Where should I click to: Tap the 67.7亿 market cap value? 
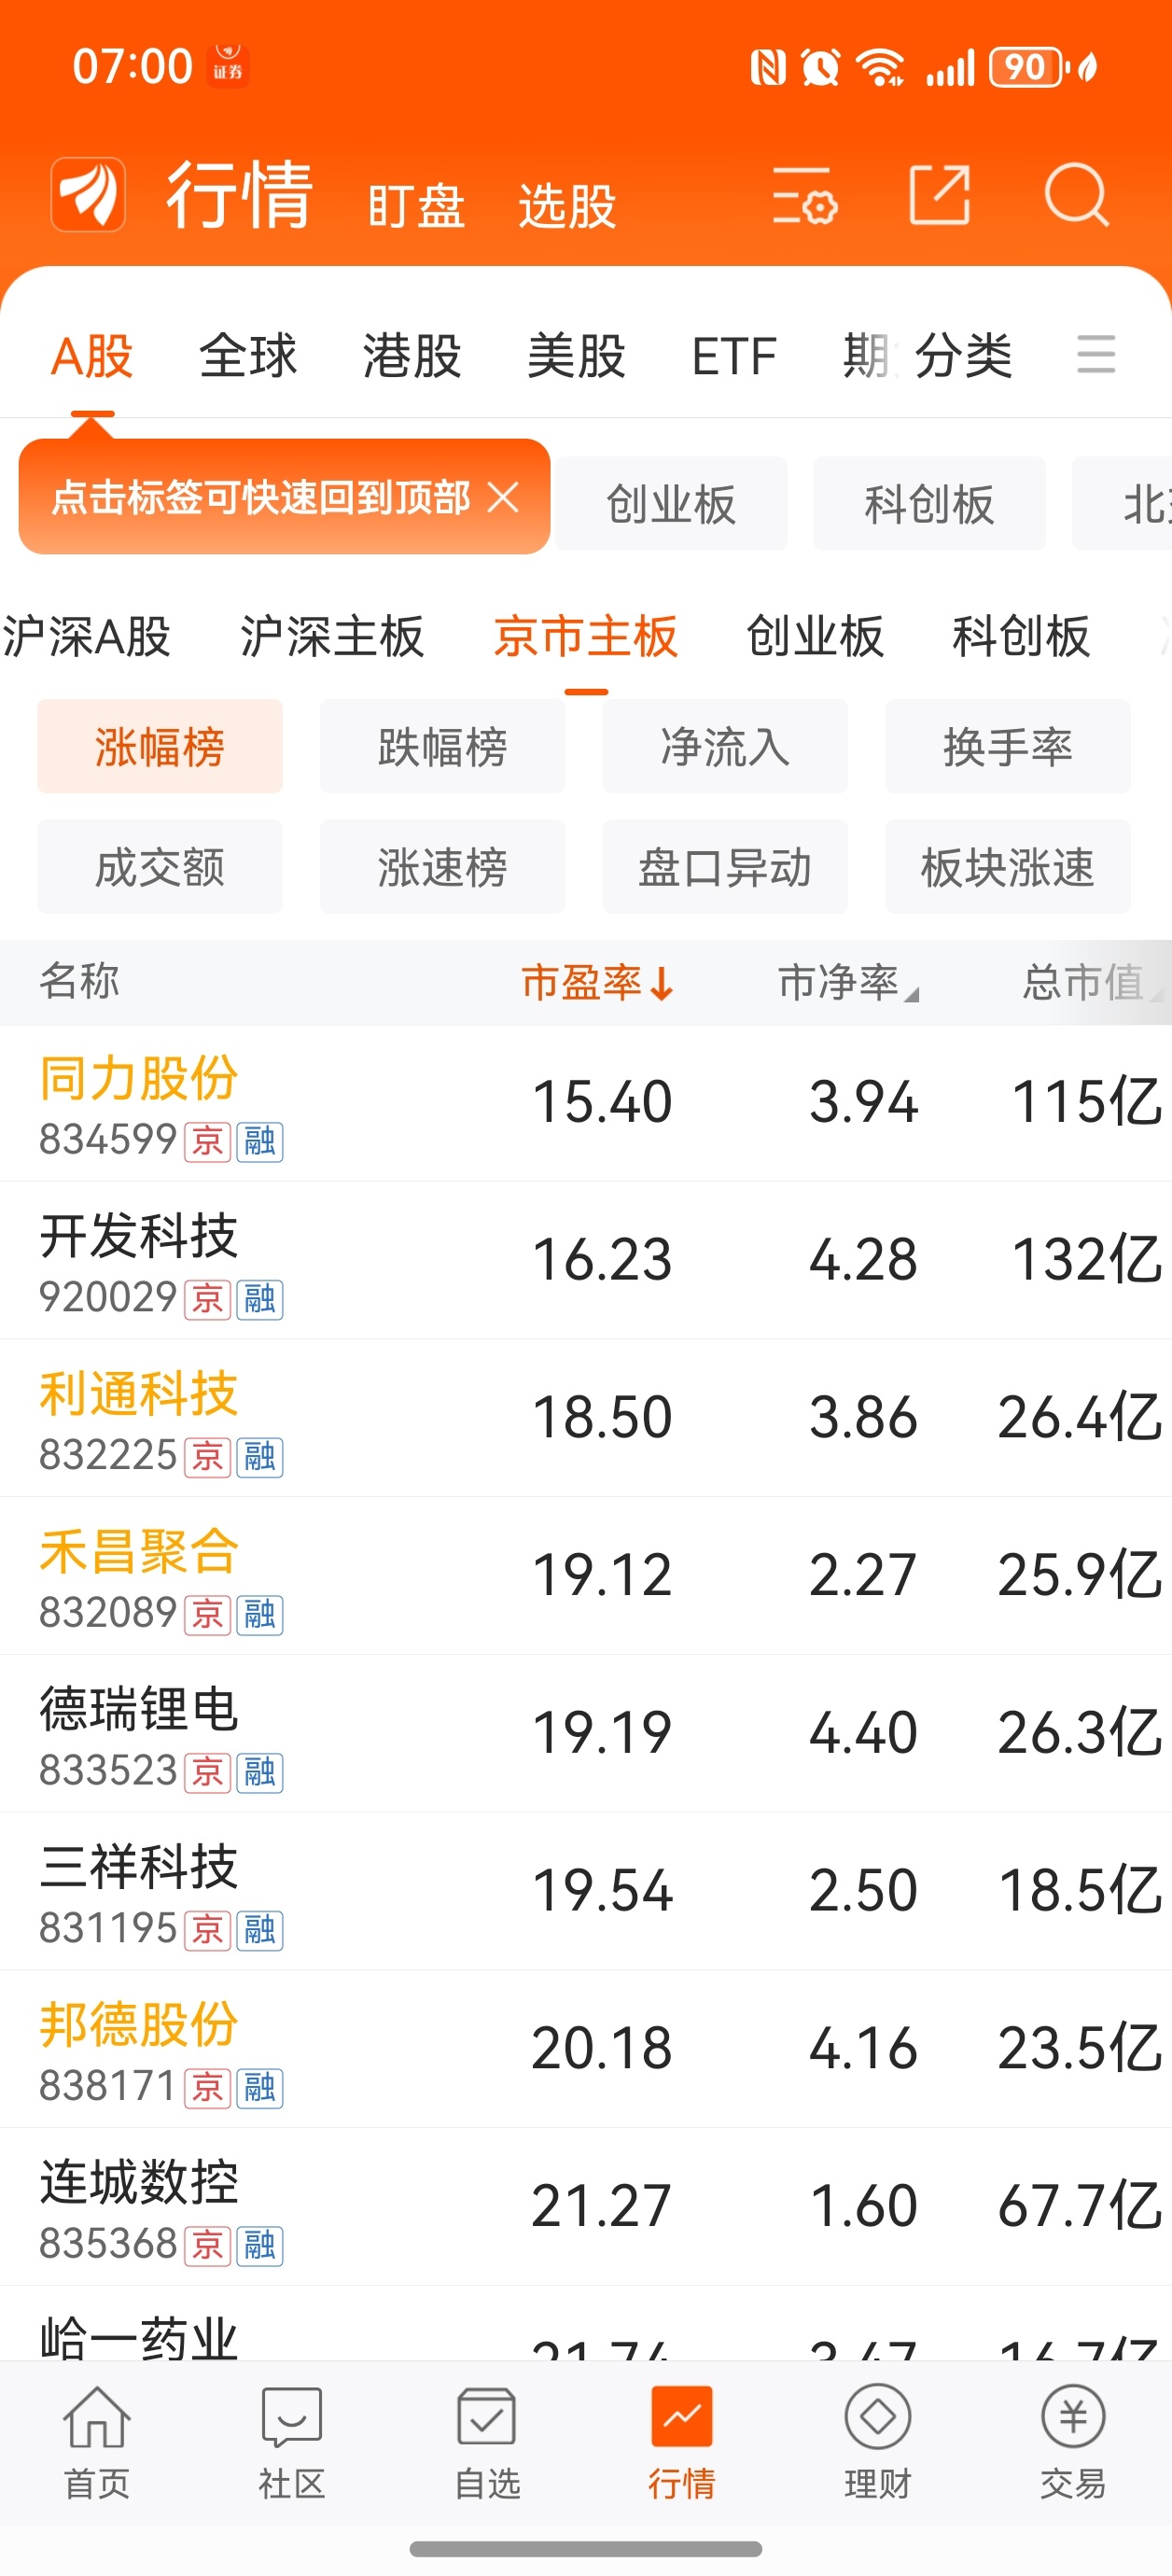(x=1080, y=2205)
